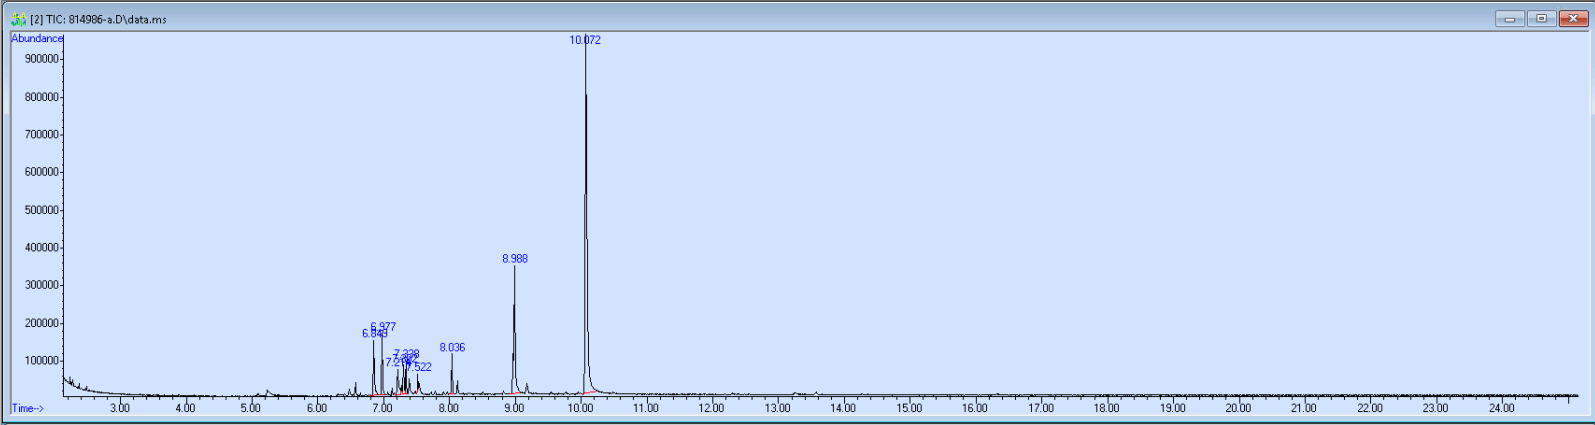Click the Time--> axis label

(x=28, y=408)
